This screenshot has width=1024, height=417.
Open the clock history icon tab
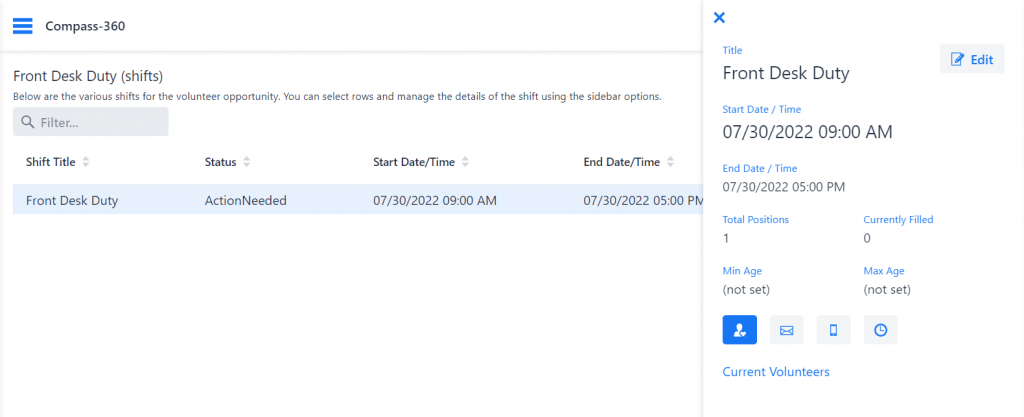coord(880,330)
